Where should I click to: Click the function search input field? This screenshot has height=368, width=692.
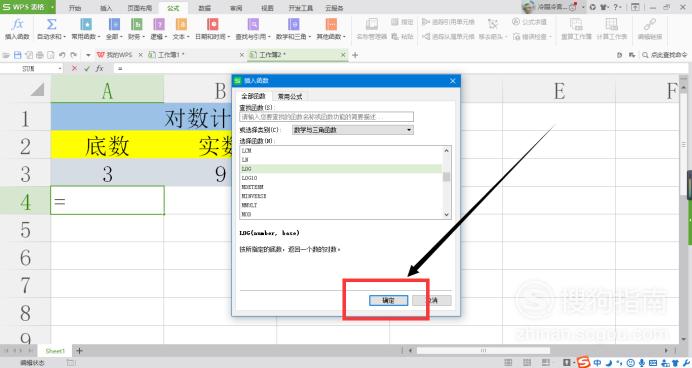(x=327, y=117)
